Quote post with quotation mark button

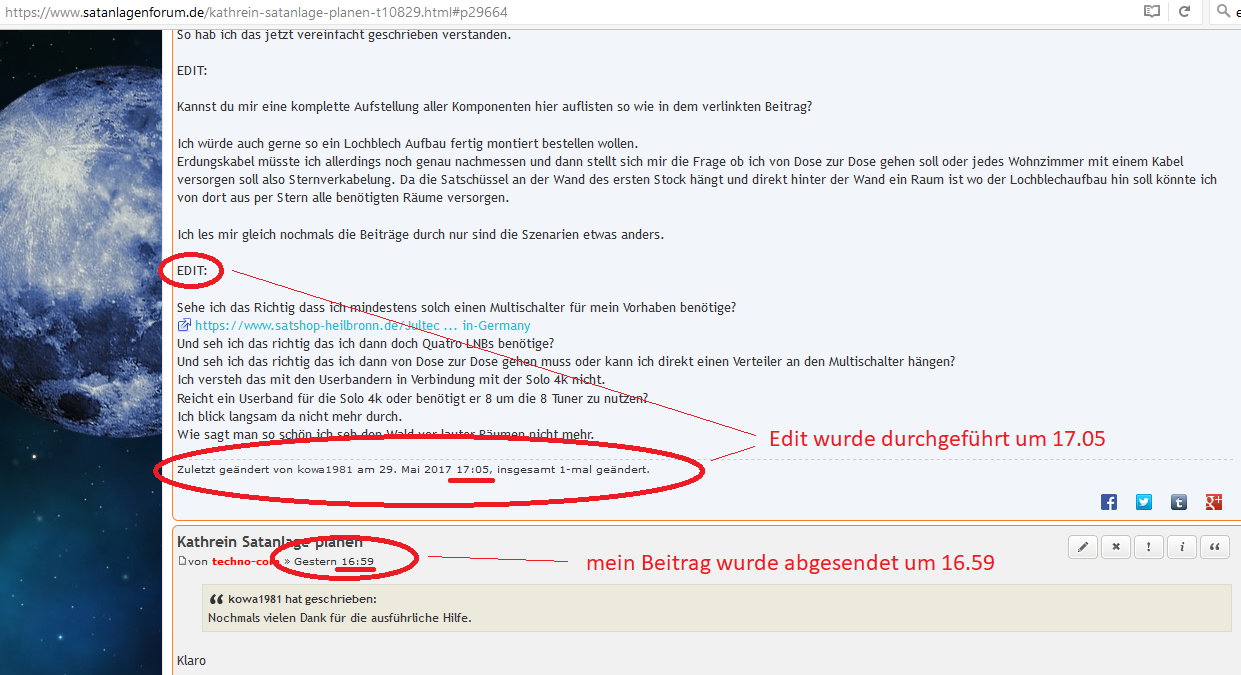point(1215,547)
